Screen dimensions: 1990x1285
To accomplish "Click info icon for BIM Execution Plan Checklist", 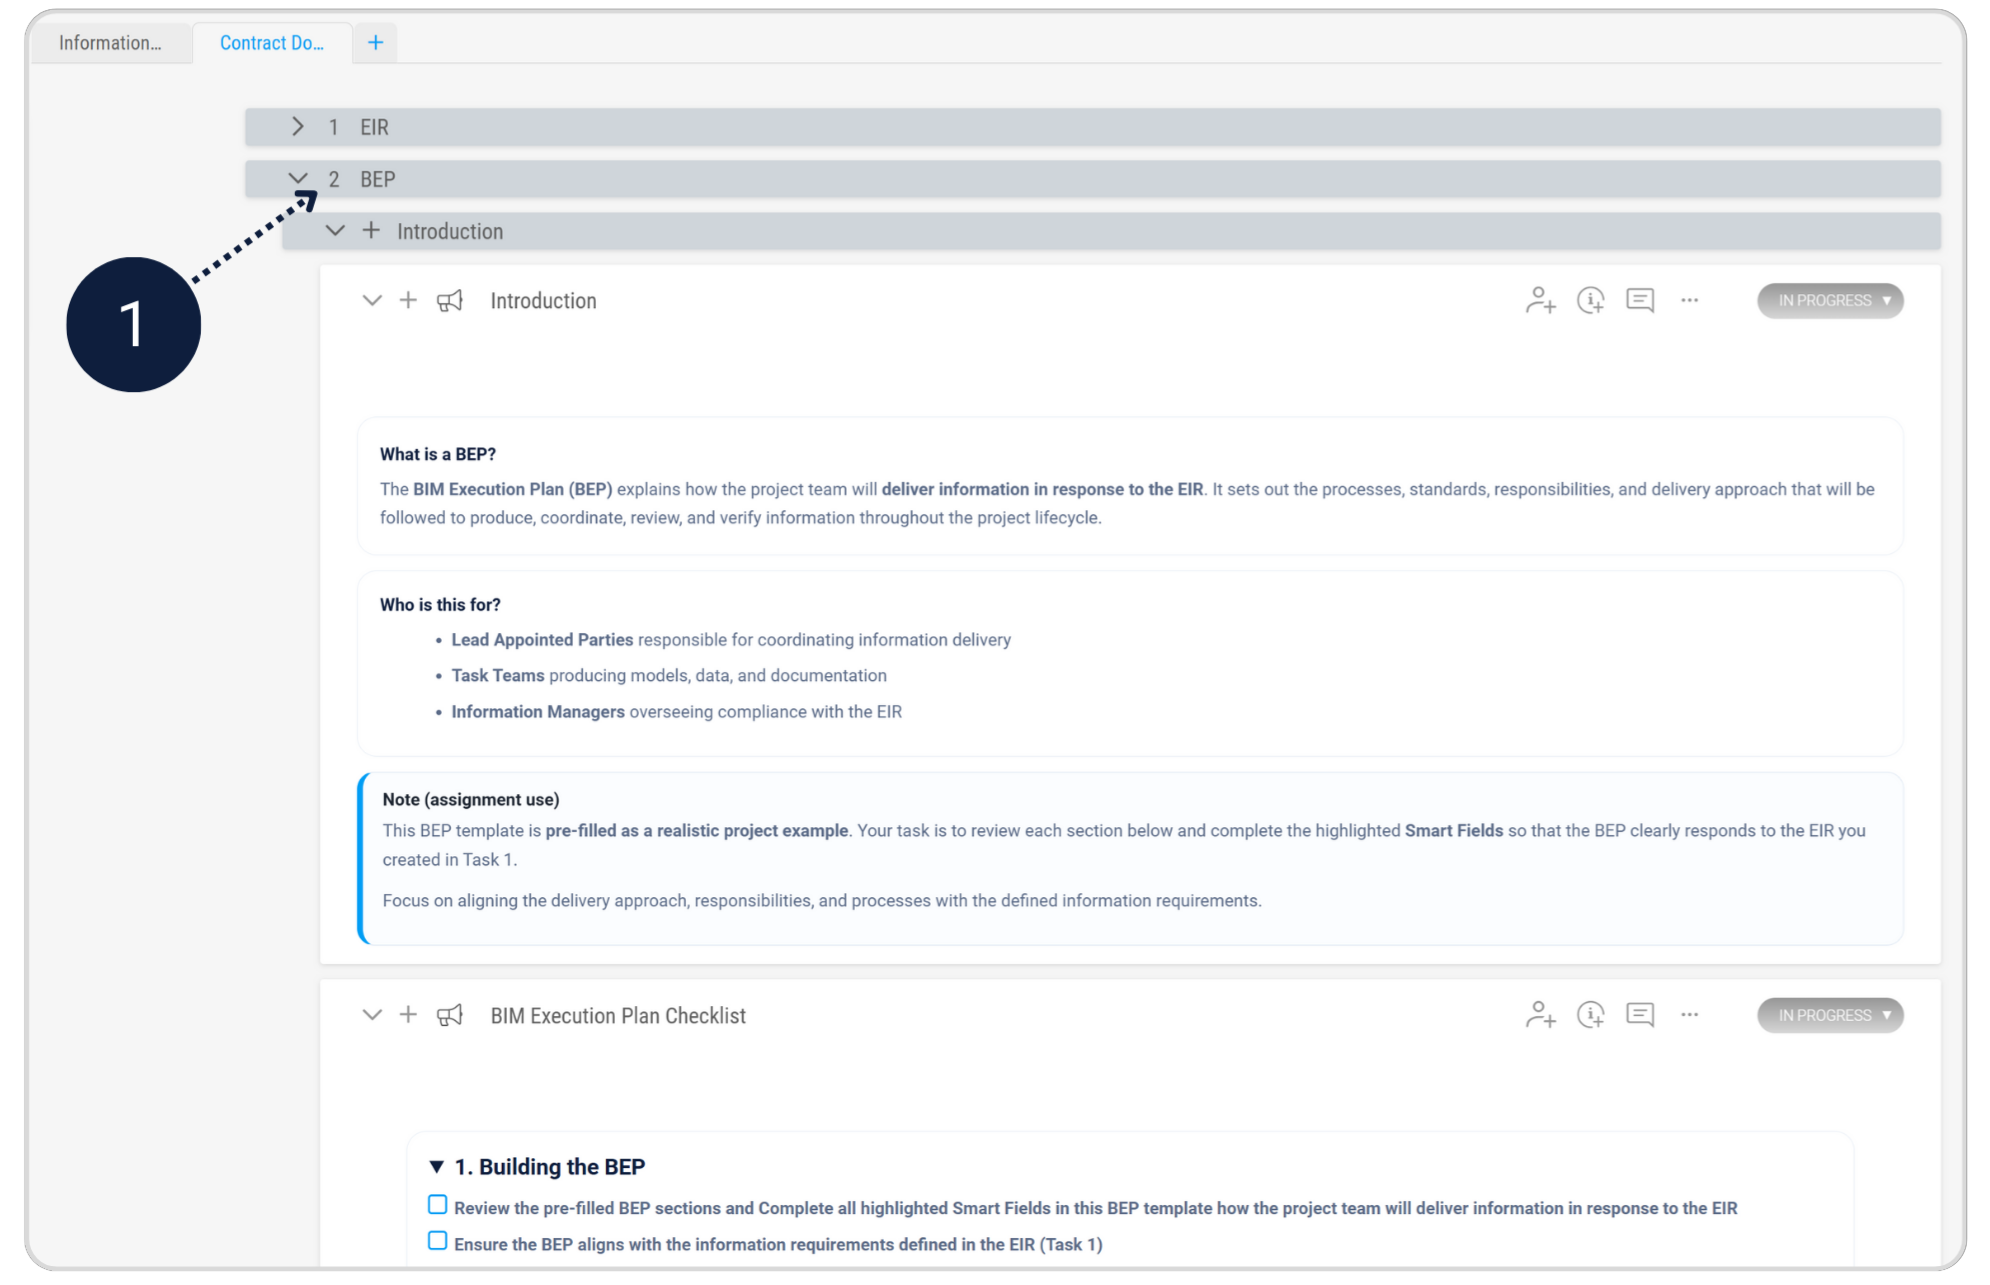I will (1590, 1015).
